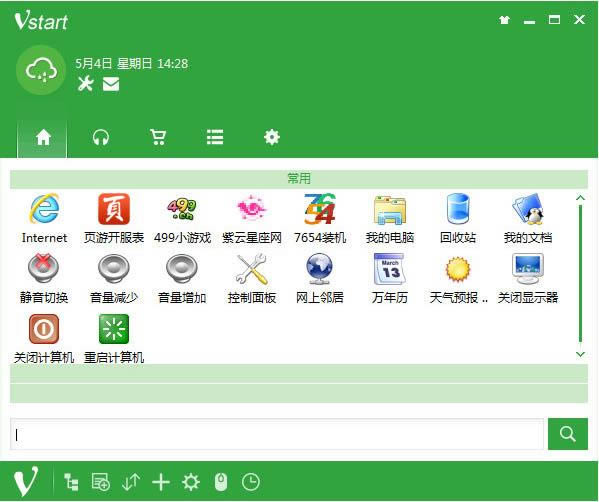Viewport: 599px width, 502px height.
Task: Switch to the home tab
Action: click(42, 138)
